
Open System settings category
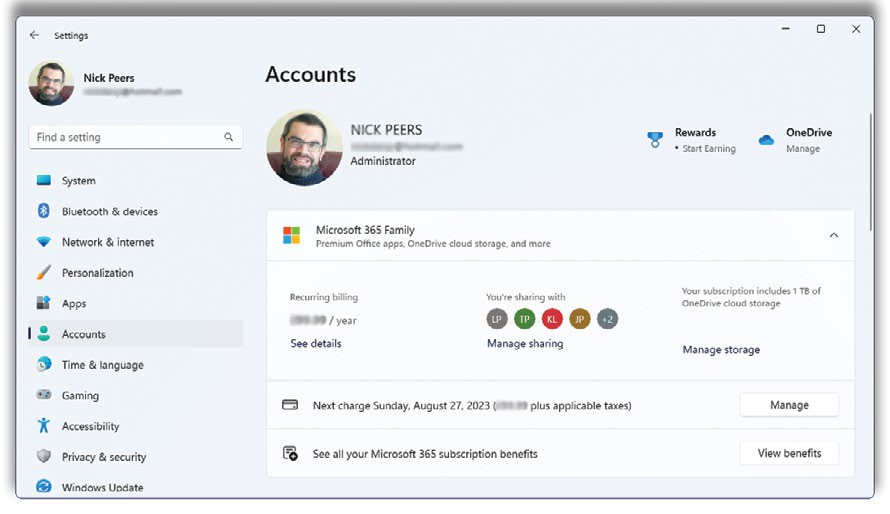click(136, 180)
